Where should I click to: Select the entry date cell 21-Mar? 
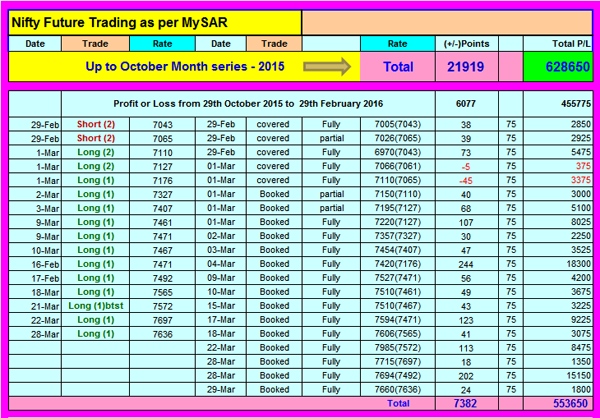point(35,306)
